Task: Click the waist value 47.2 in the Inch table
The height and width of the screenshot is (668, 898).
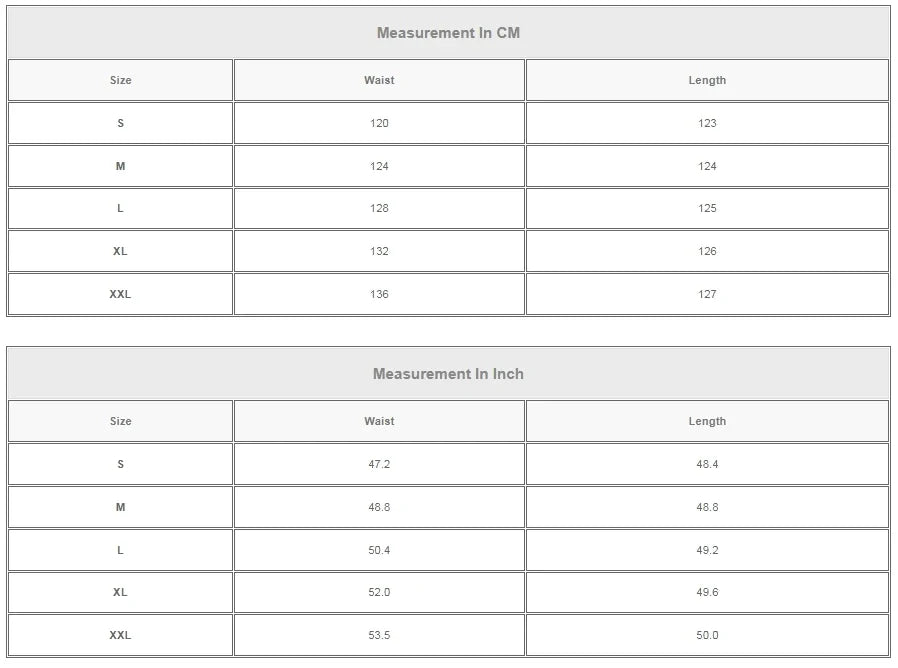Action: [379, 464]
